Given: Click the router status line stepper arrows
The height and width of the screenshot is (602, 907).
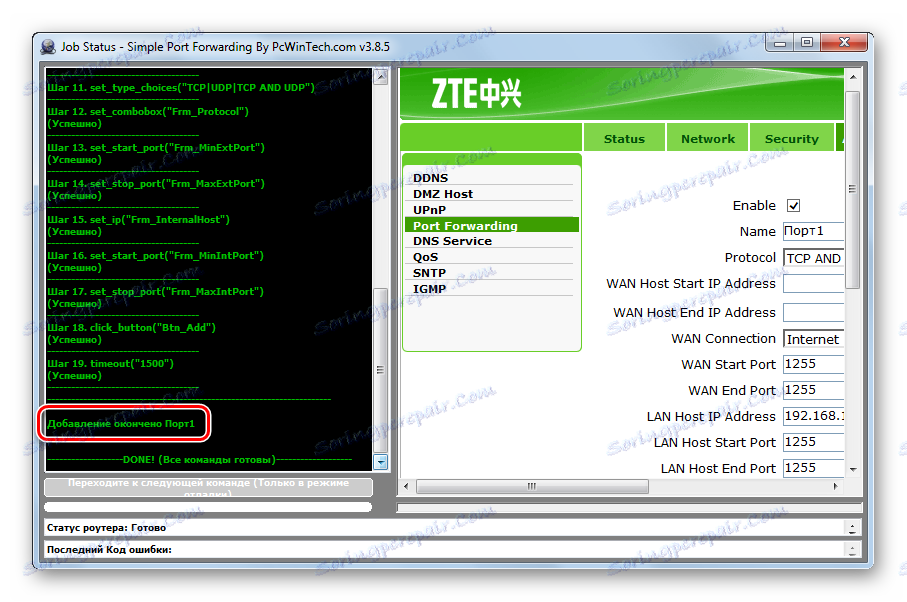Looking at the screenshot, I should (852, 527).
